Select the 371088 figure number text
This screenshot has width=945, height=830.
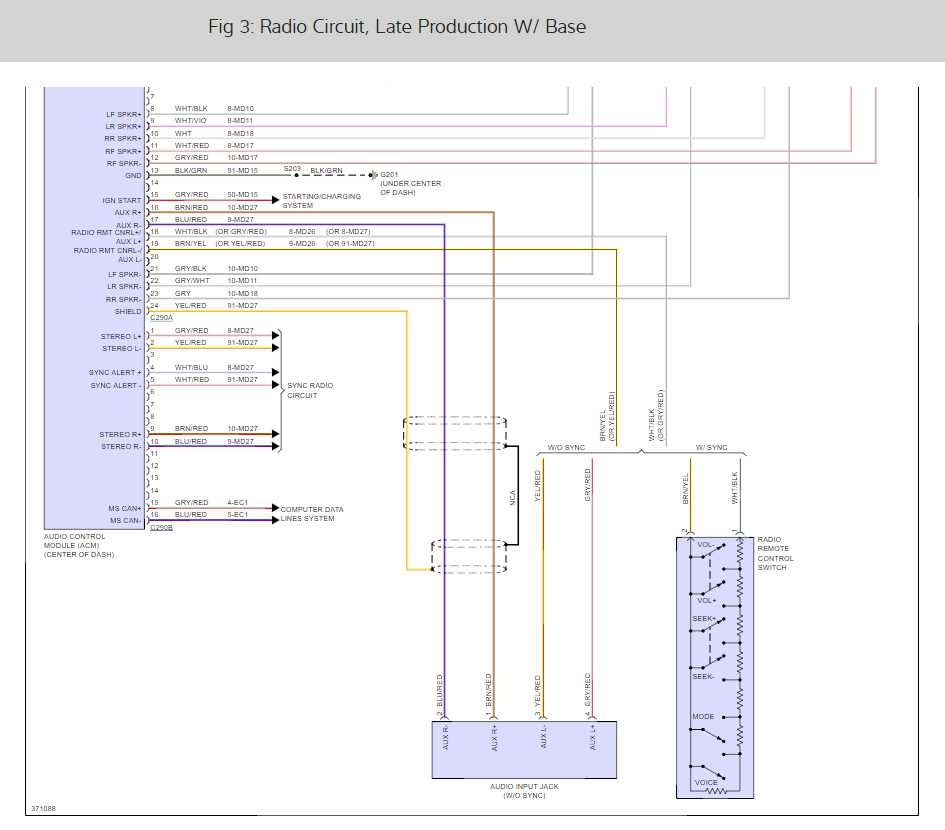click(x=44, y=806)
